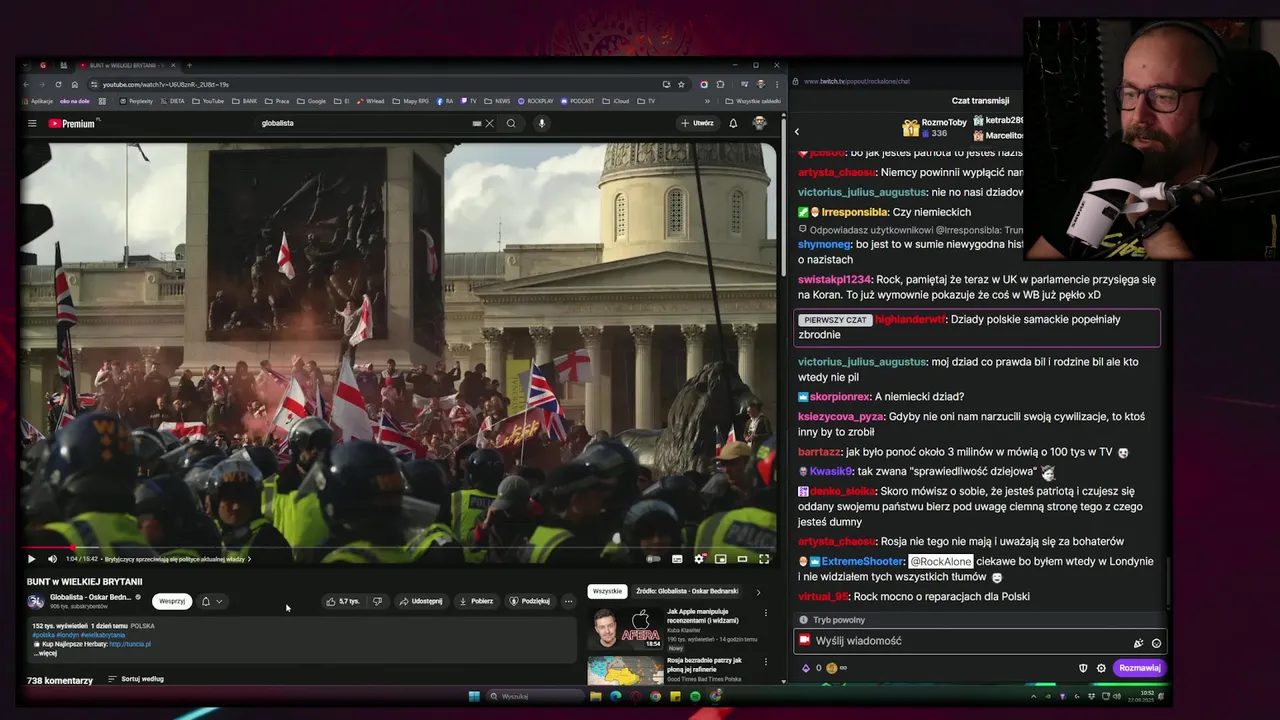
Task: Open the Wszystkie zakładki folder
Action: (753, 101)
